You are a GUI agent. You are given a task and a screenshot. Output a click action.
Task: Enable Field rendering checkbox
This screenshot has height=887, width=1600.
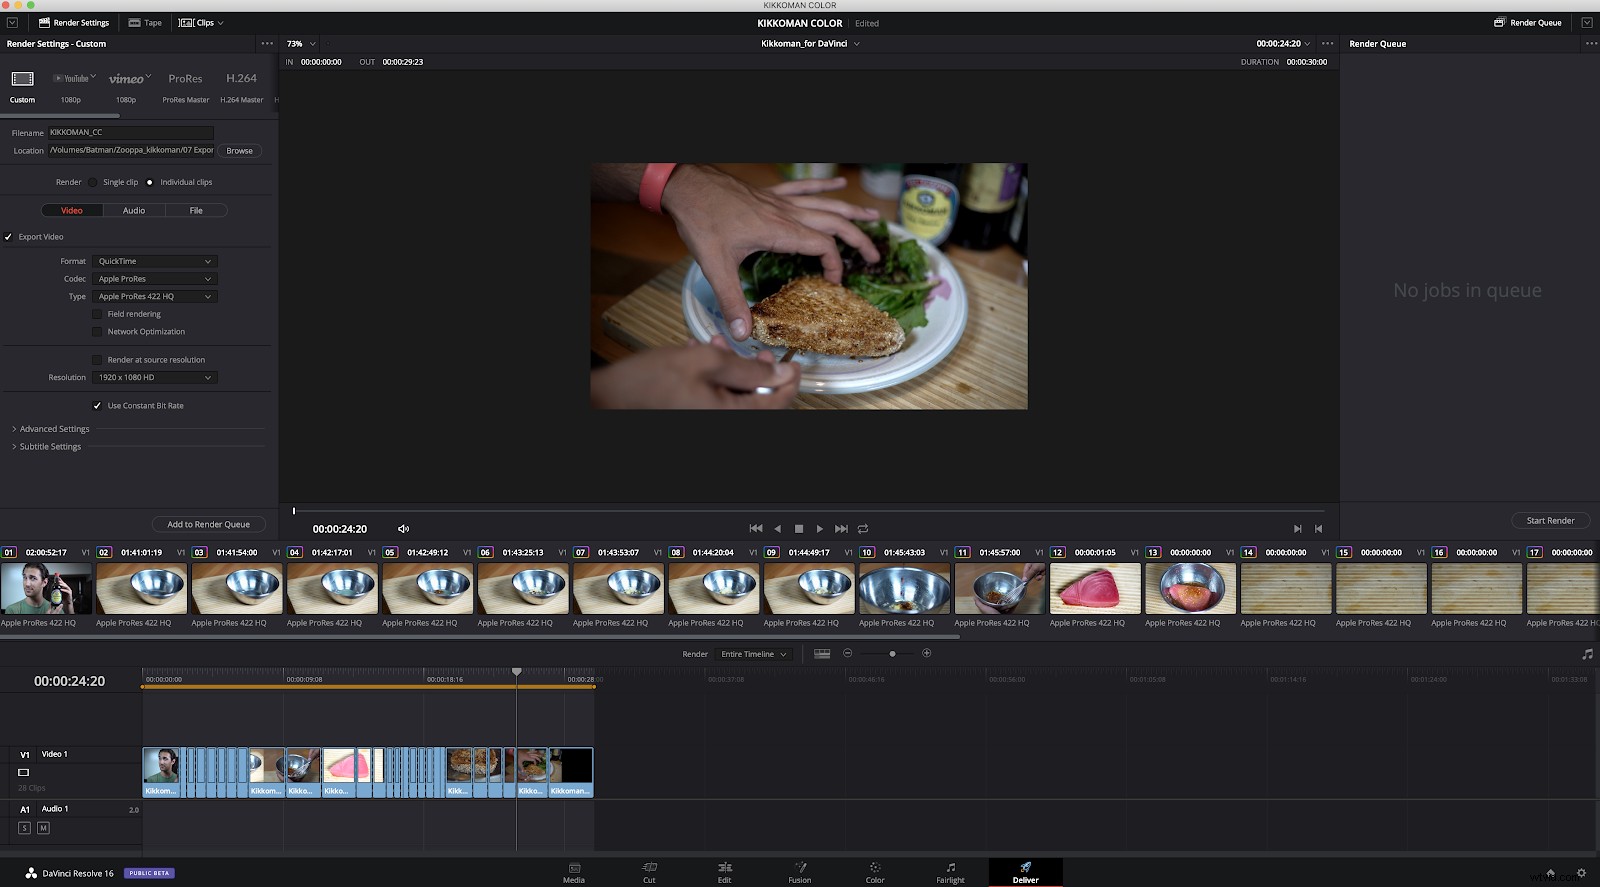97,314
